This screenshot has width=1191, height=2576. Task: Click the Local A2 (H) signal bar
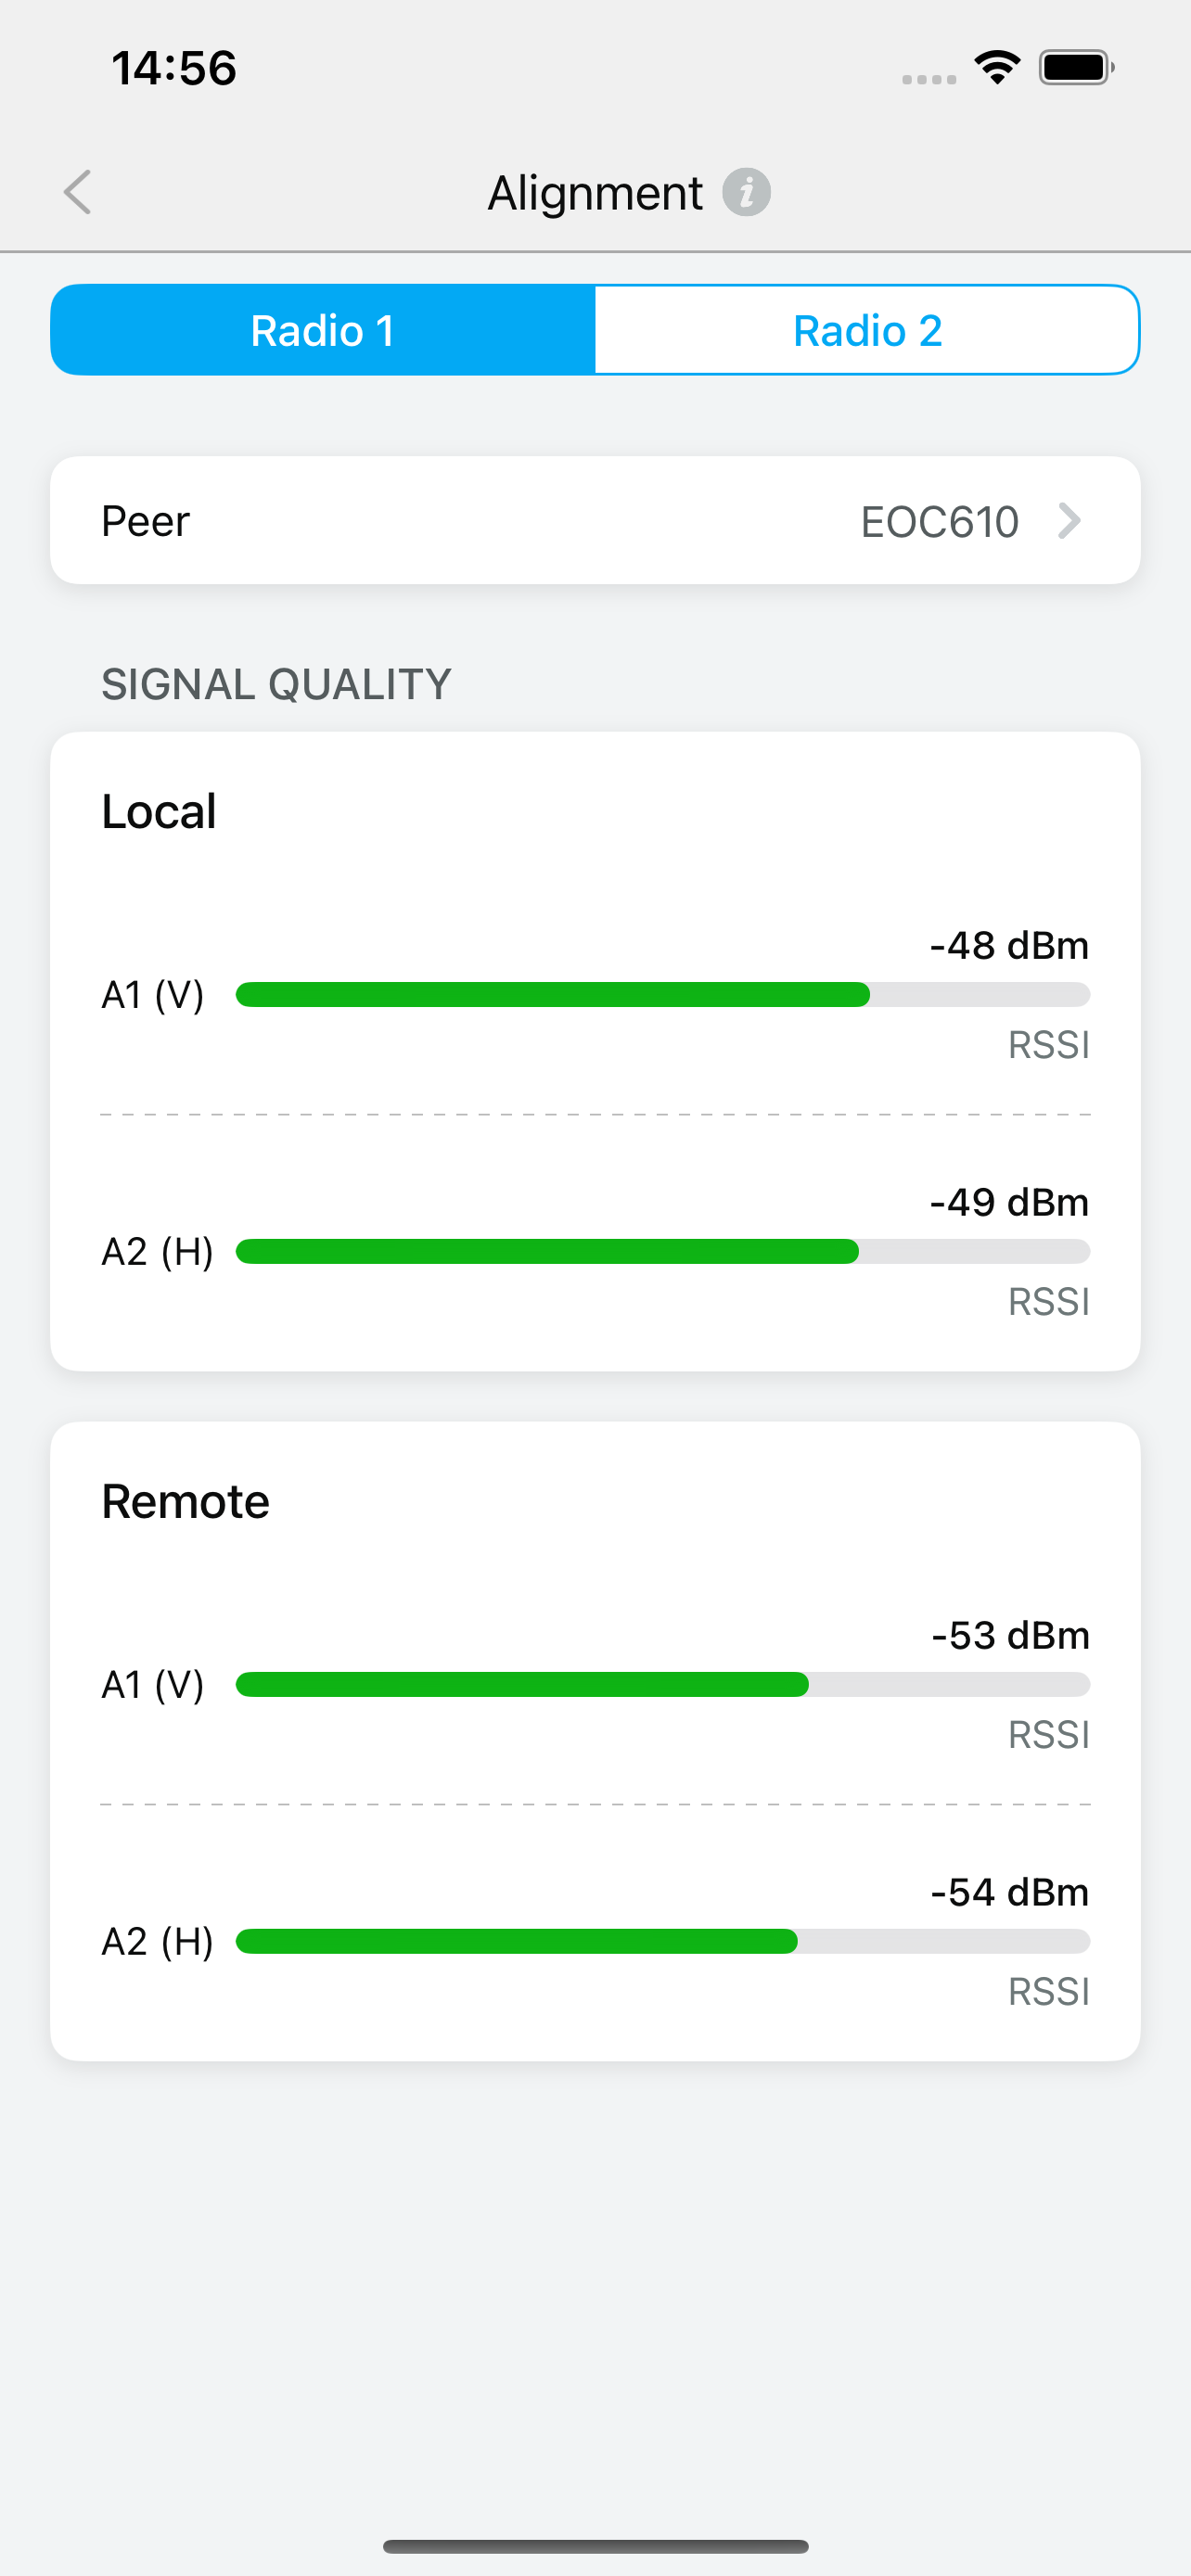pos(663,1251)
